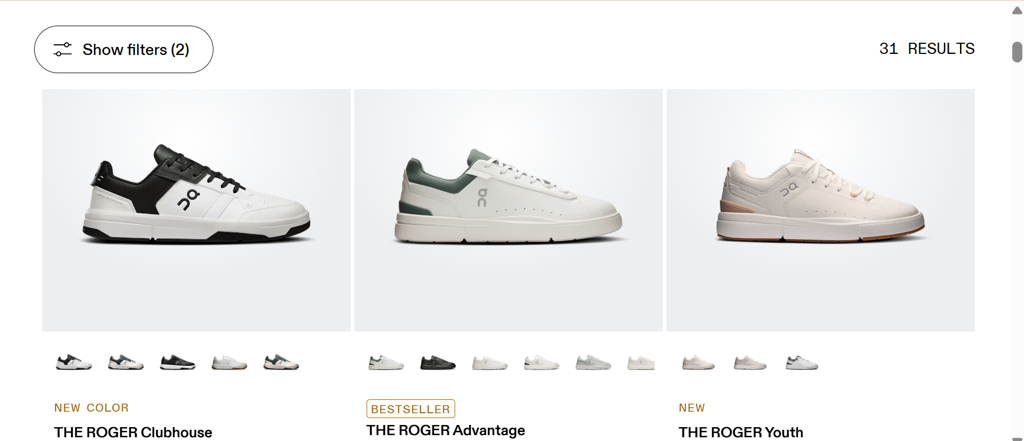Click the filter sliders icon
Screen dimensions: 1024x441
point(63,49)
